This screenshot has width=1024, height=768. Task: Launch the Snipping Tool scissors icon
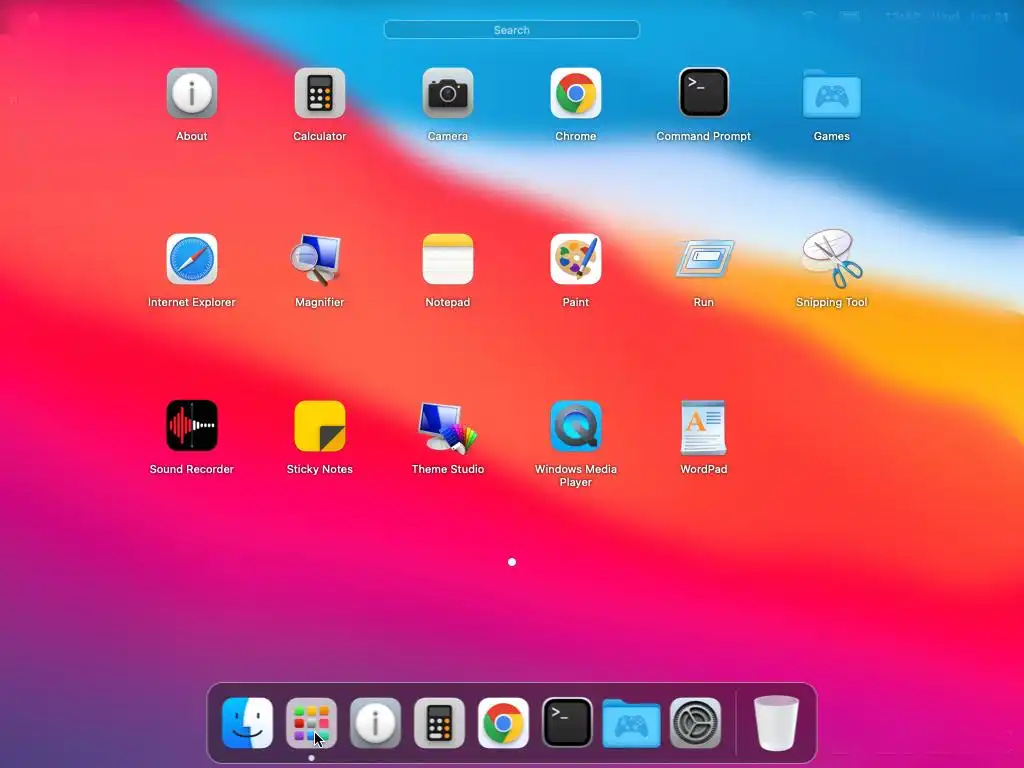(833, 259)
